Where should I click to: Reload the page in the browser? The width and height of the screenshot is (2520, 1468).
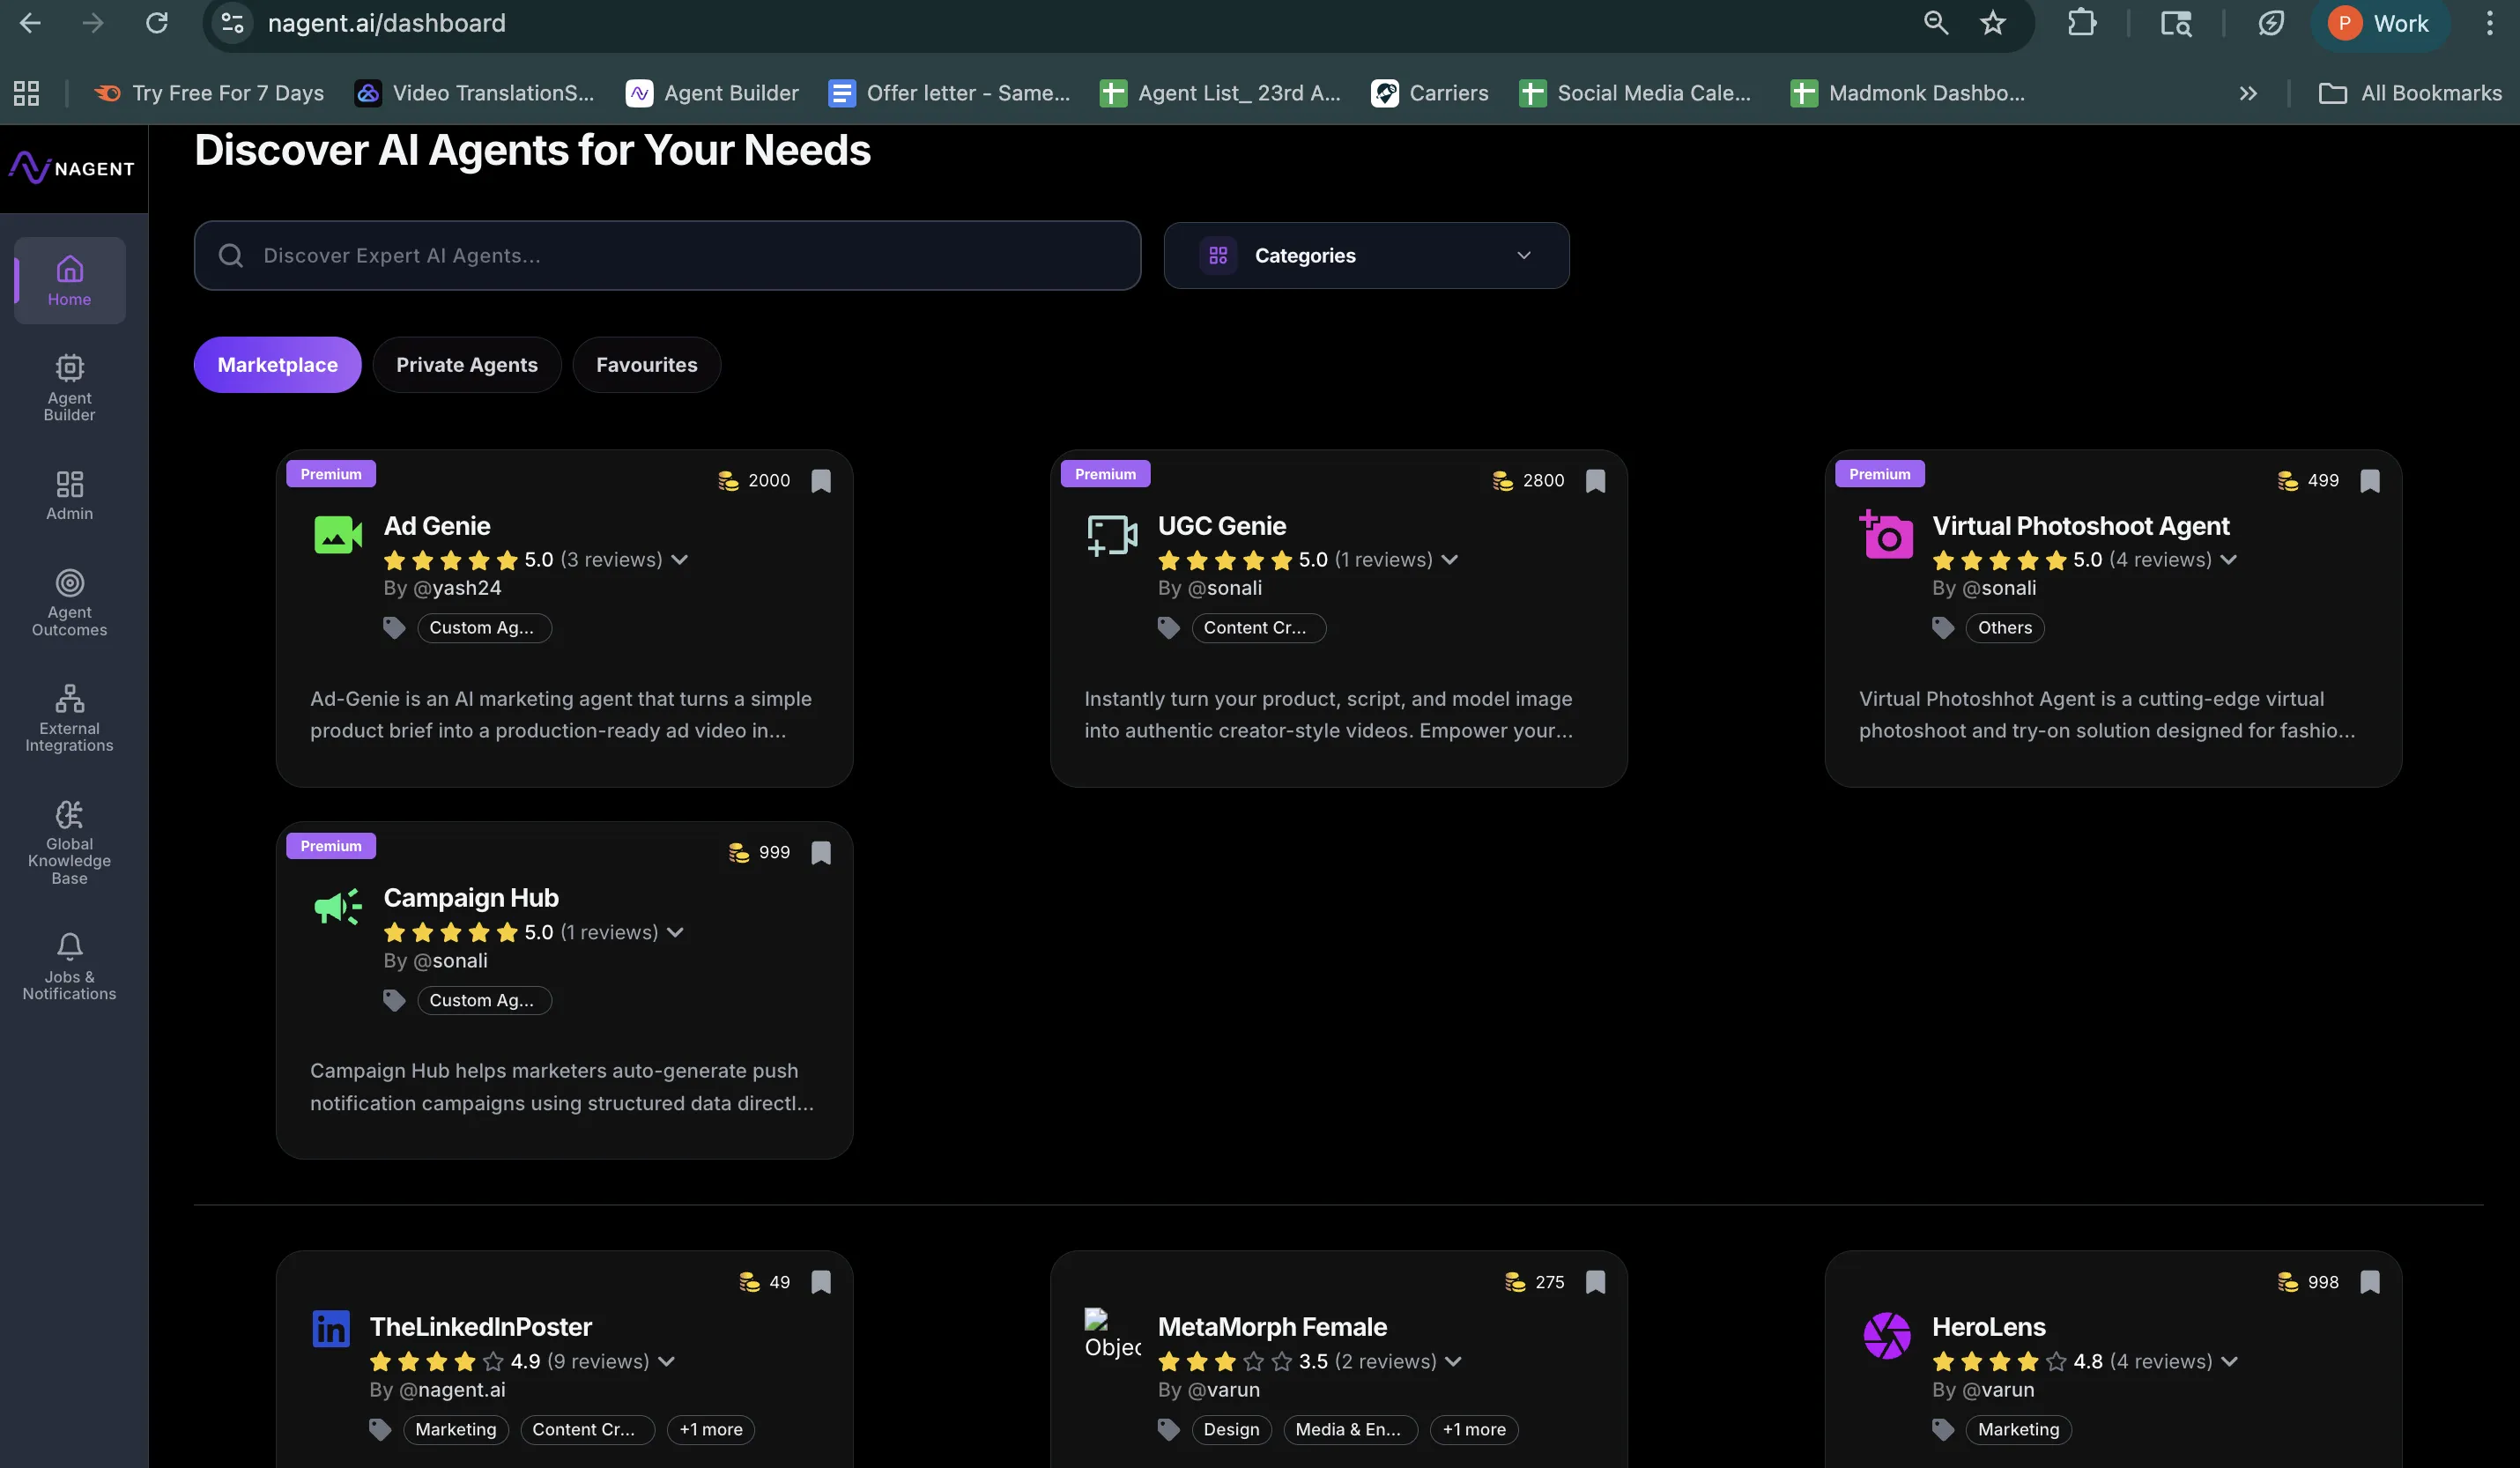(157, 23)
